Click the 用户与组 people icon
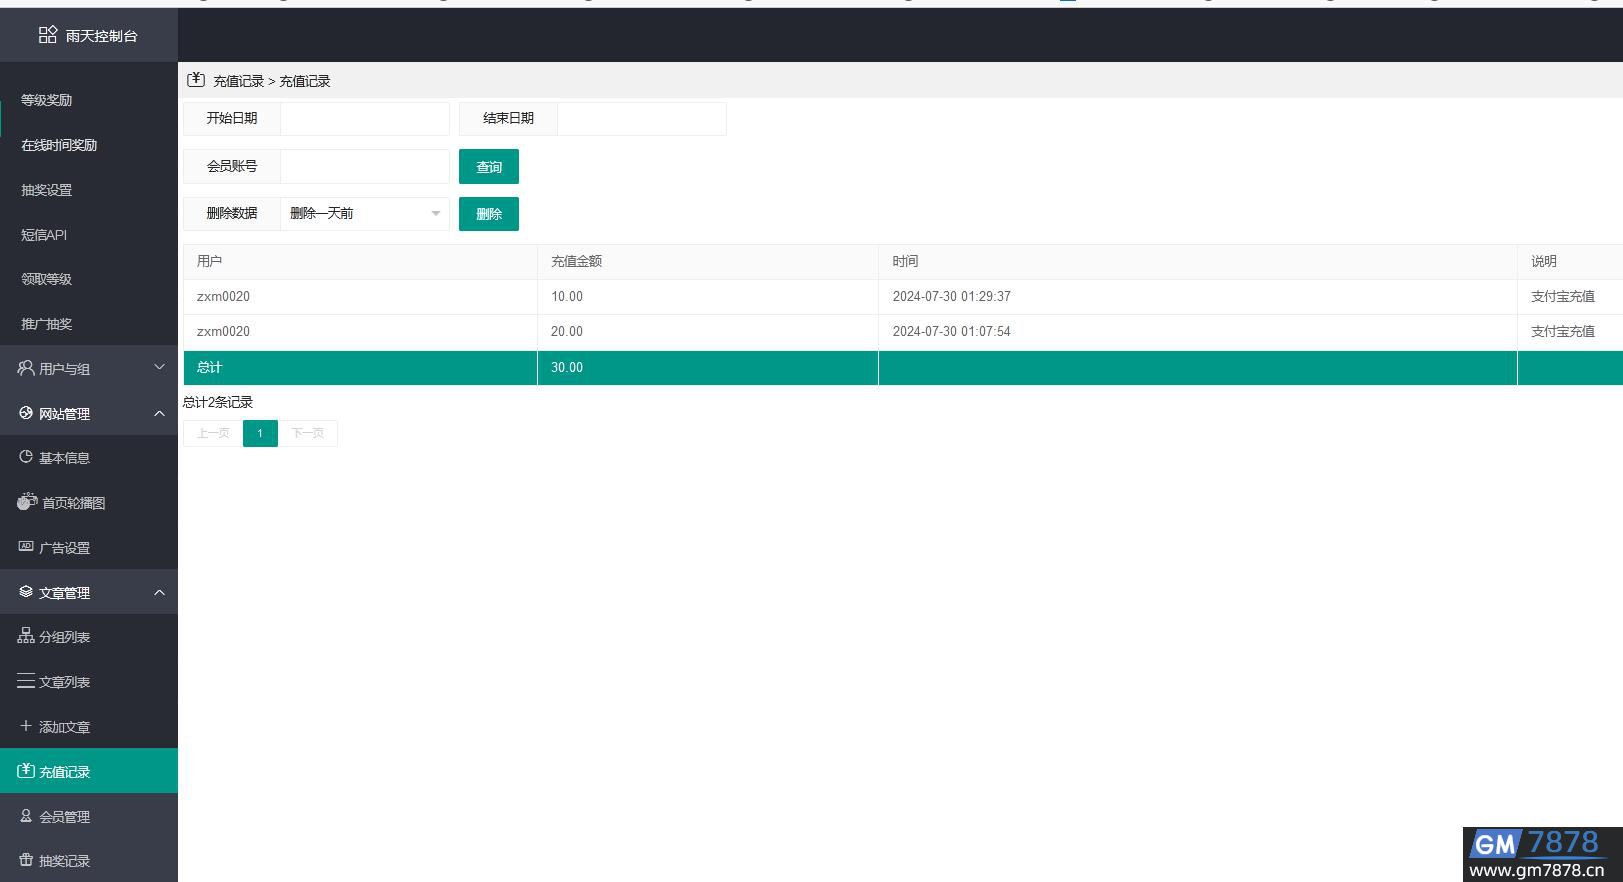 (26, 368)
